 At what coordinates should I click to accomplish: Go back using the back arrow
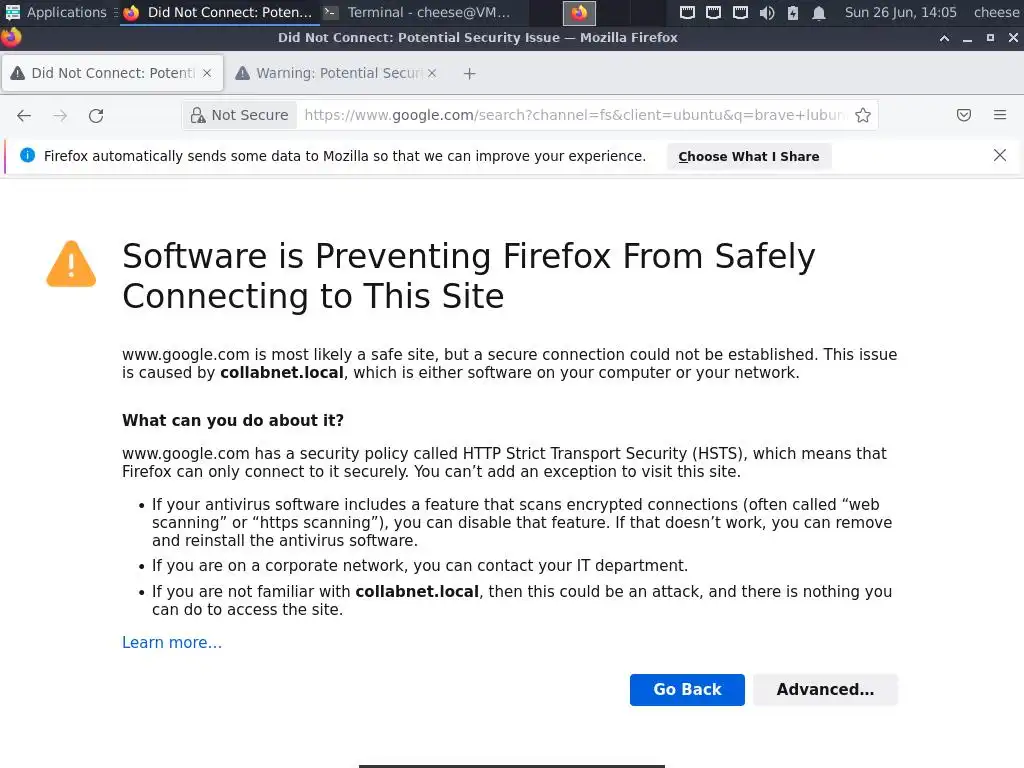pyautogui.click(x=24, y=116)
